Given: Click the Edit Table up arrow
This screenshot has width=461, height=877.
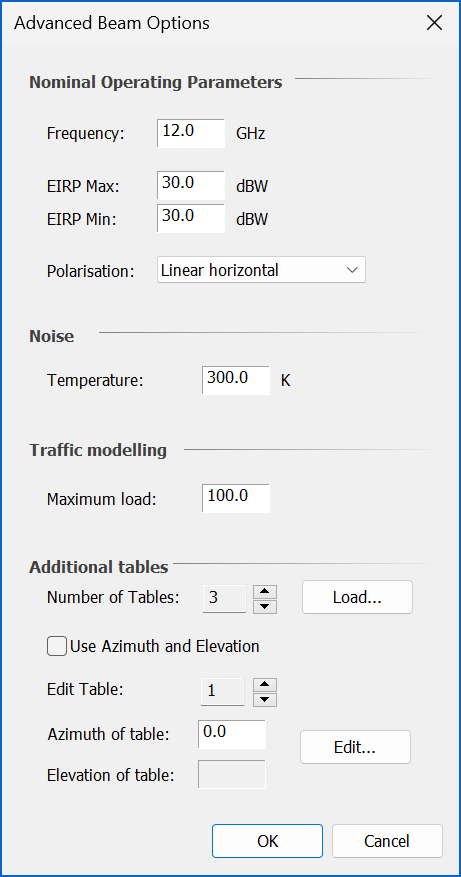Looking at the screenshot, I should pos(265,685).
